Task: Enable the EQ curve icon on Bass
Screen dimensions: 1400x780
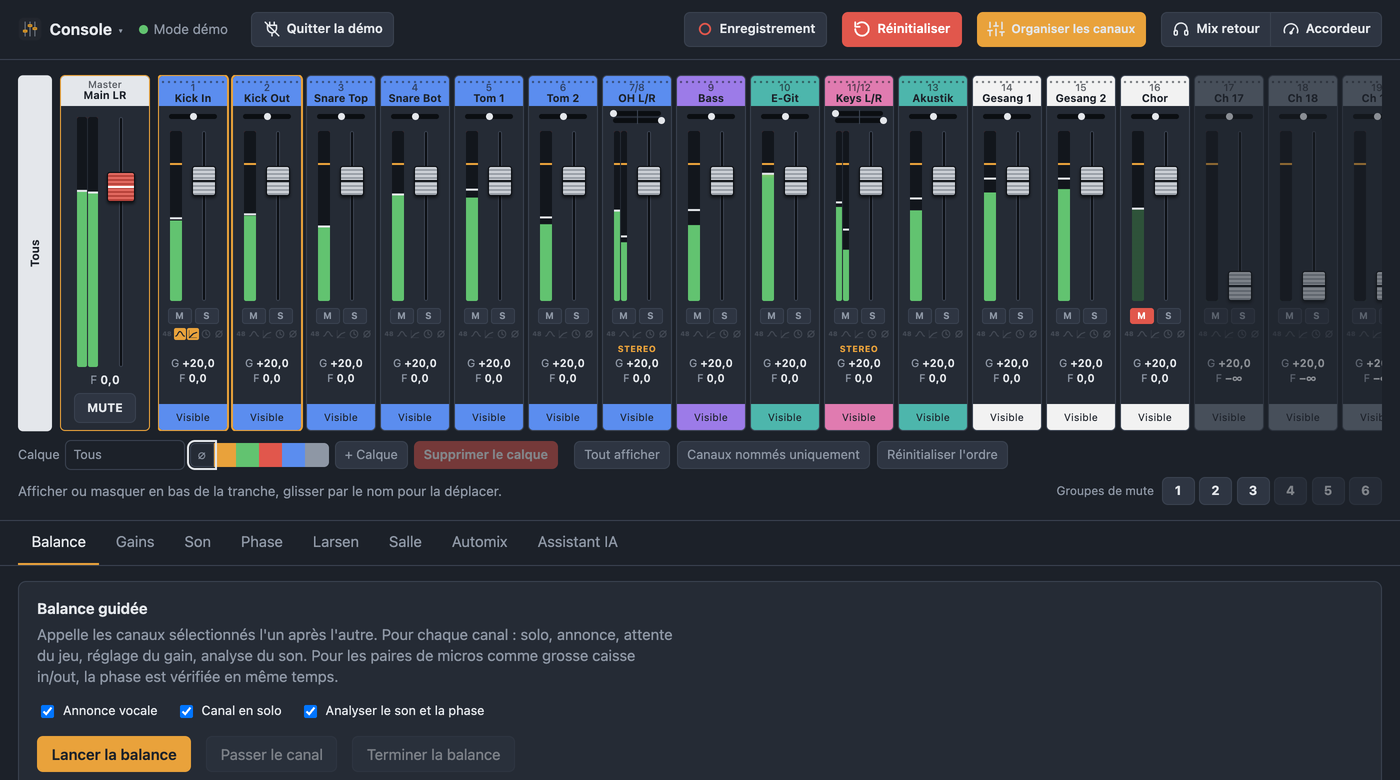Action: [x=698, y=334]
